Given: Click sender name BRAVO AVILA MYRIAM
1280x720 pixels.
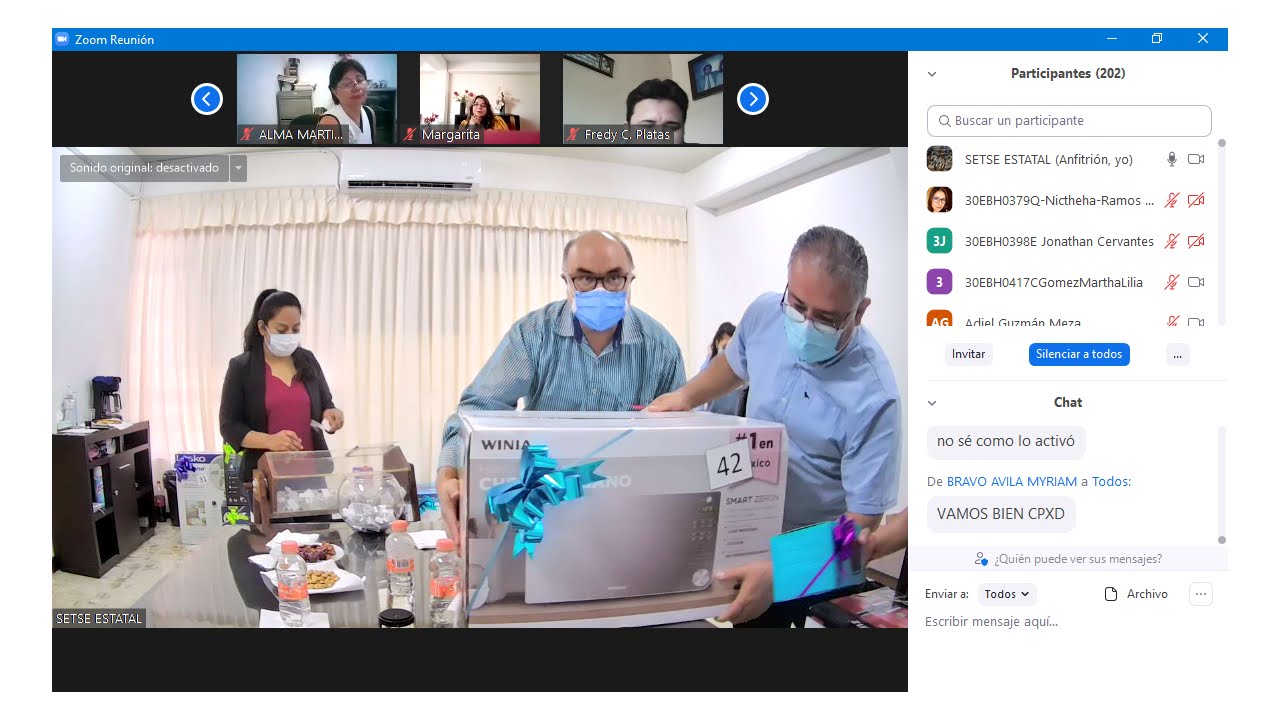Looking at the screenshot, I should click(1012, 481).
